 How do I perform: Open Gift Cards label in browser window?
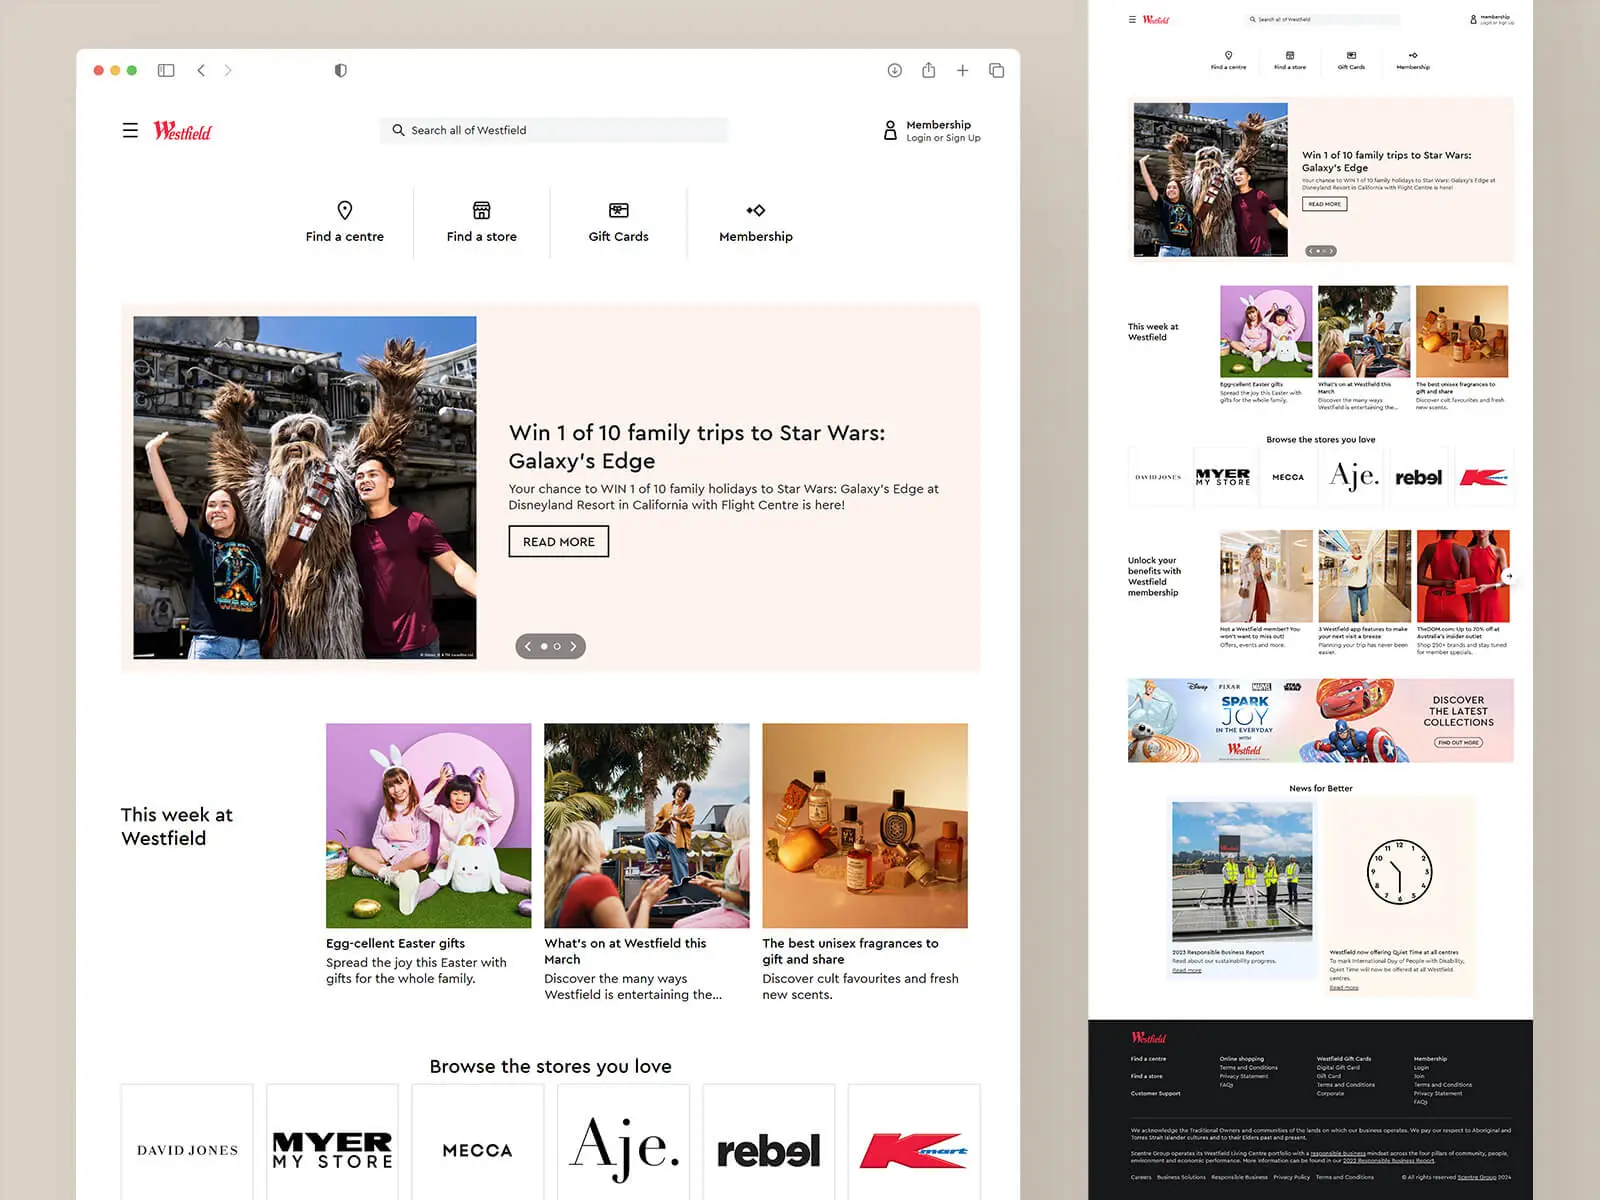pyautogui.click(x=618, y=237)
